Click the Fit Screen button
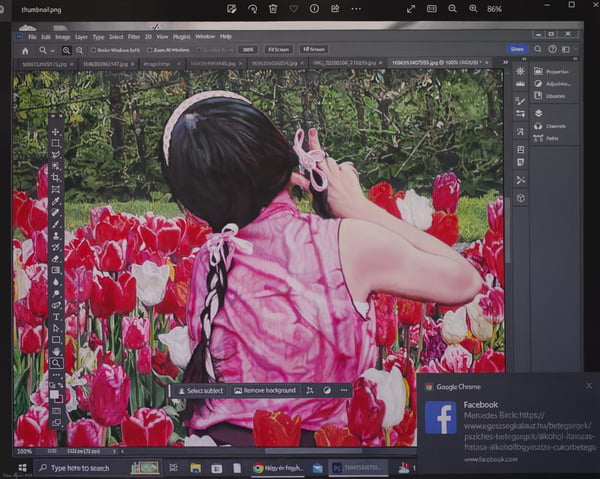The image size is (600, 479). coord(279,50)
